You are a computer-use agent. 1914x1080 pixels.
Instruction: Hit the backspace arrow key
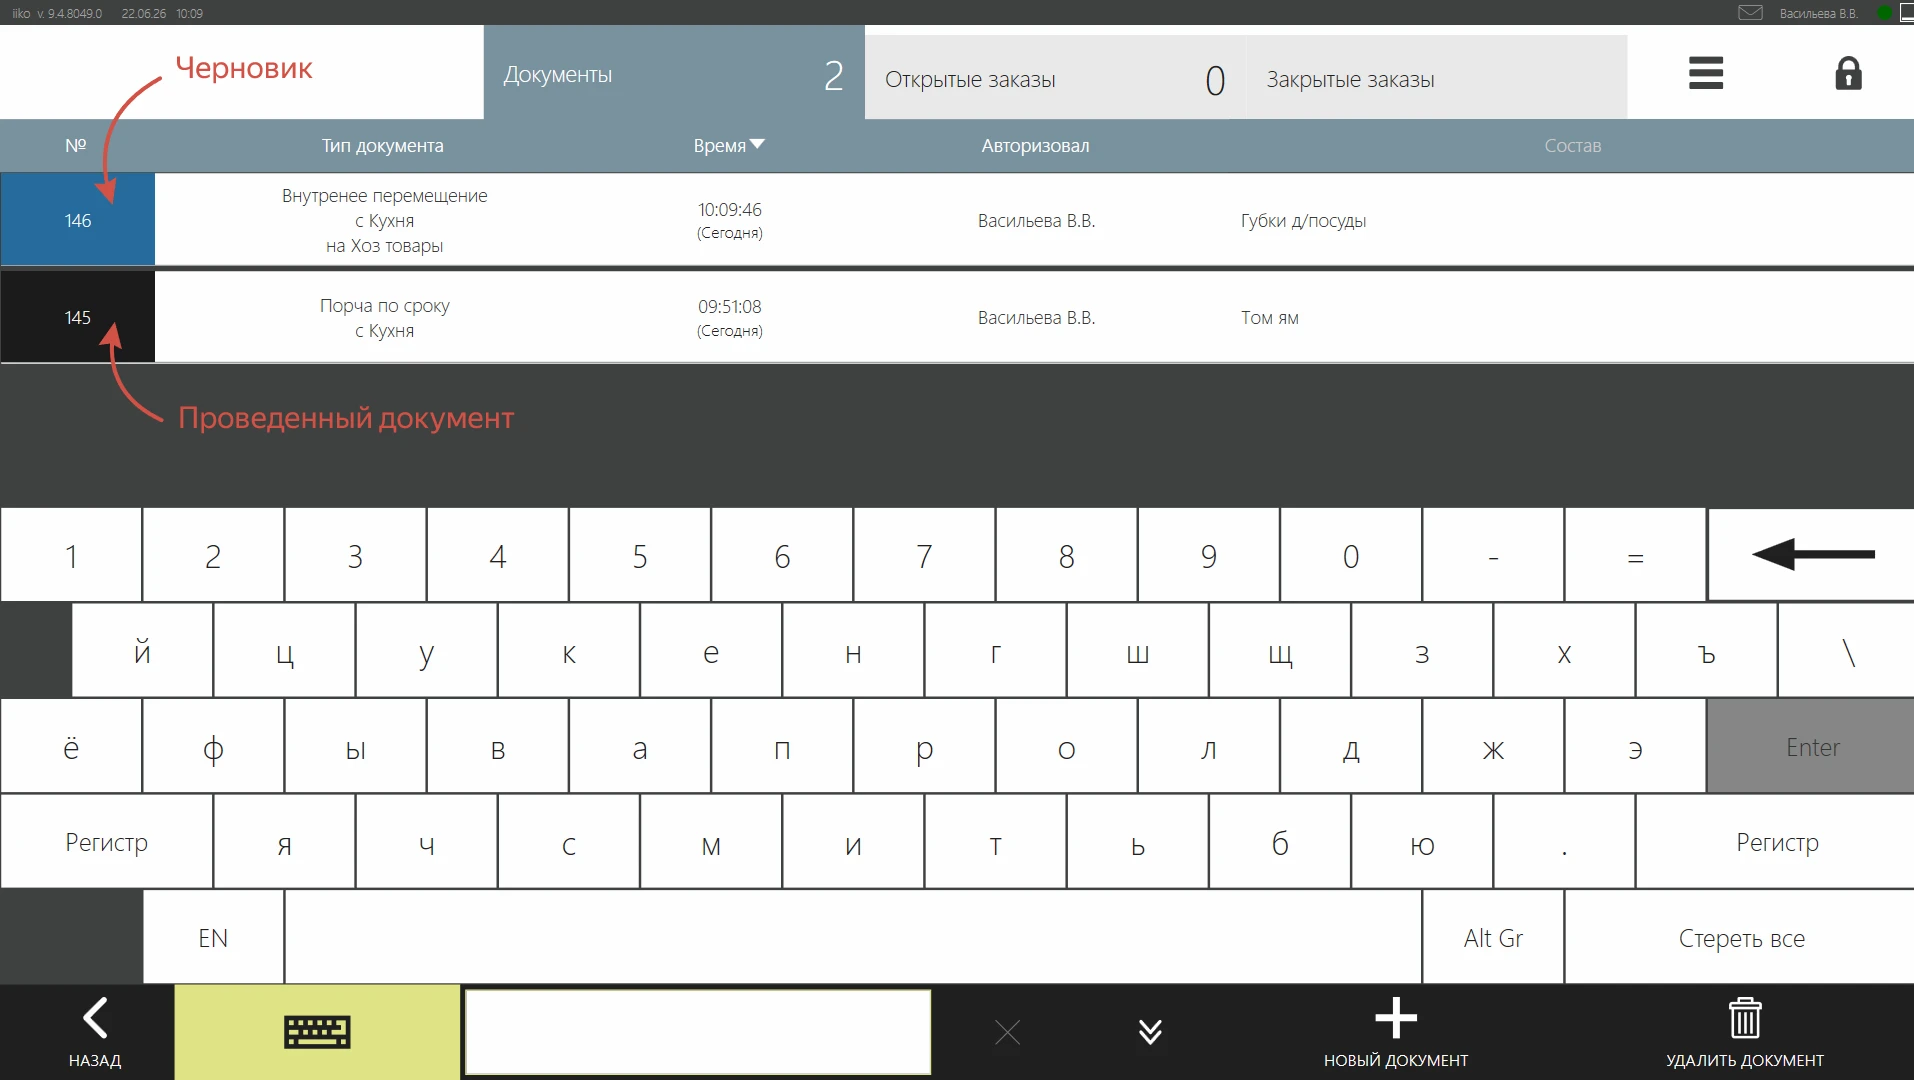tap(1811, 555)
